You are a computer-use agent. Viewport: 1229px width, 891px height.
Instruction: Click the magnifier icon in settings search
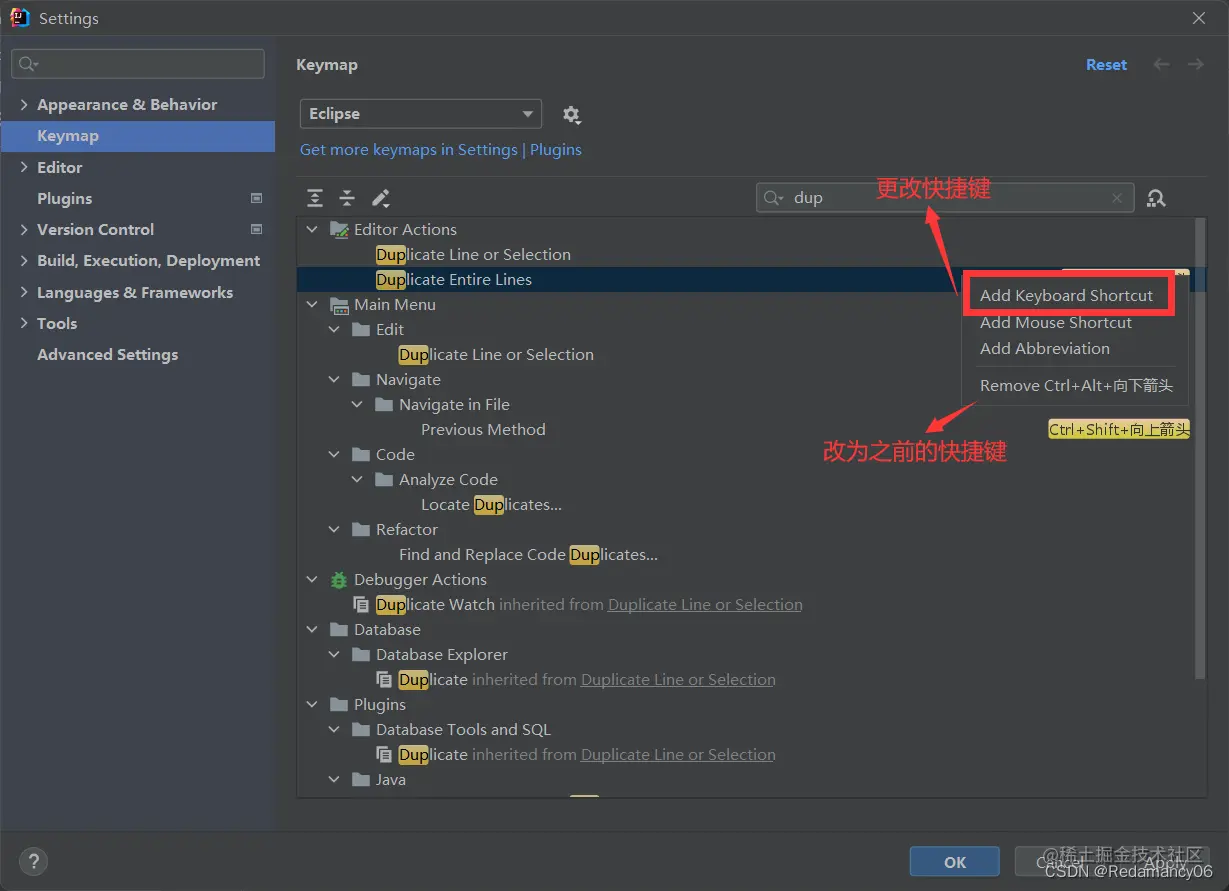pos(28,64)
